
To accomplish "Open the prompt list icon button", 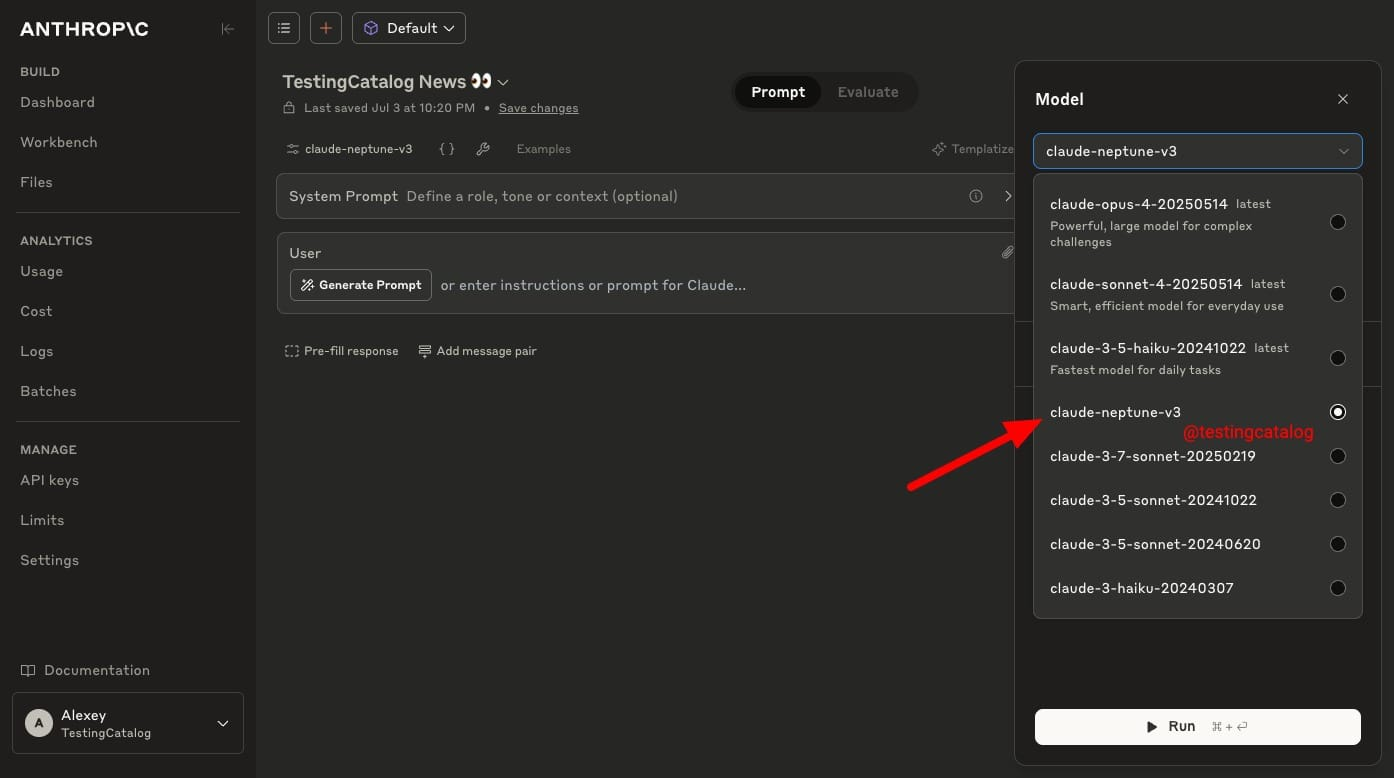I will pyautogui.click(x=284, y=28).
